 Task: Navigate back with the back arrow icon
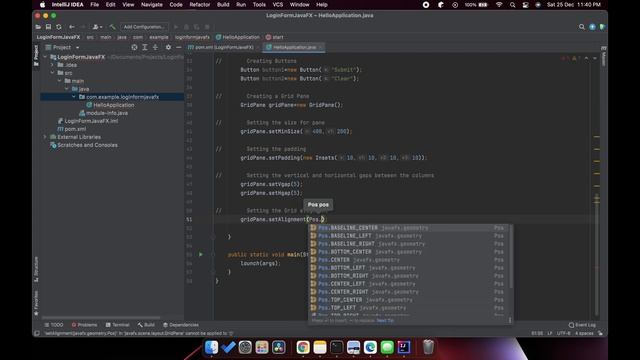click(x=72, y=27)
